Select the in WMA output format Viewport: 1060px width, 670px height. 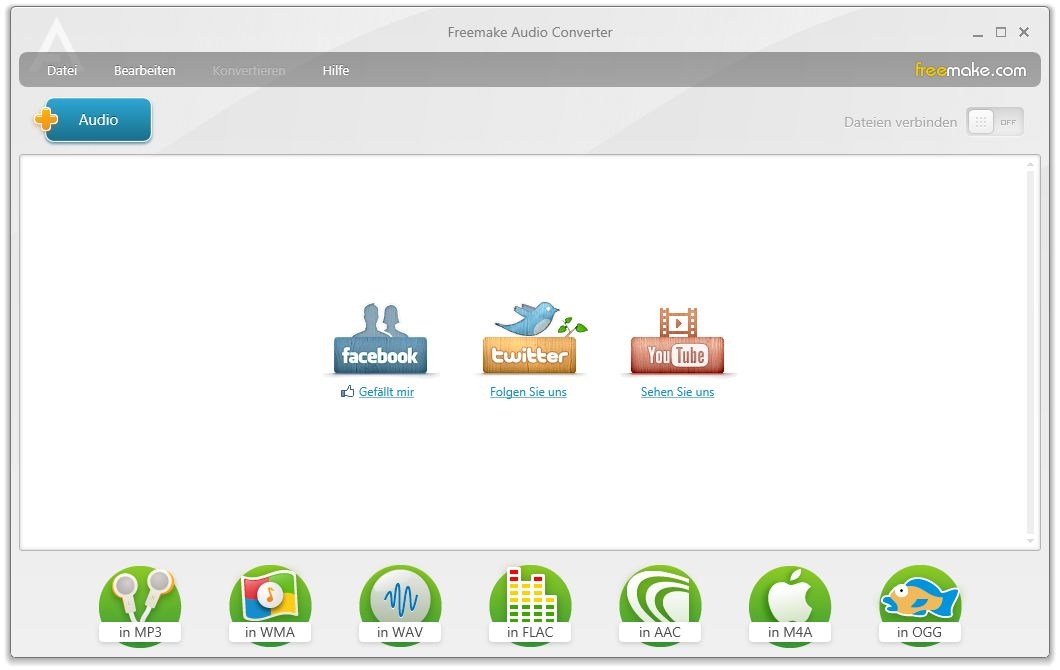[x=270, y=606]
